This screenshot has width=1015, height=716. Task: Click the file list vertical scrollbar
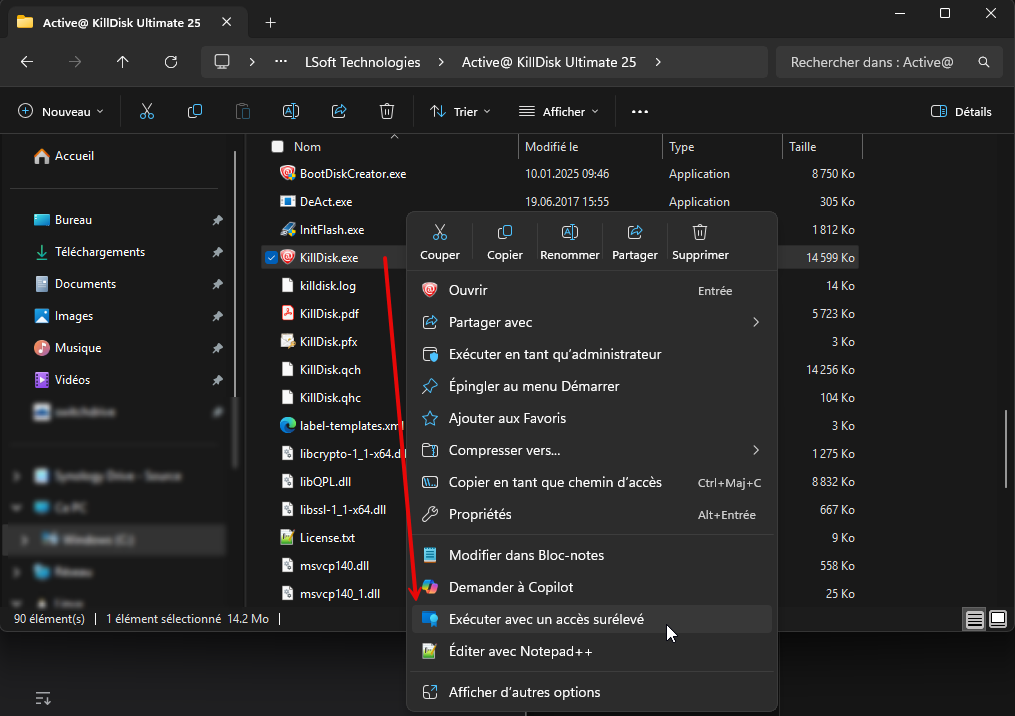point(1006,449)
